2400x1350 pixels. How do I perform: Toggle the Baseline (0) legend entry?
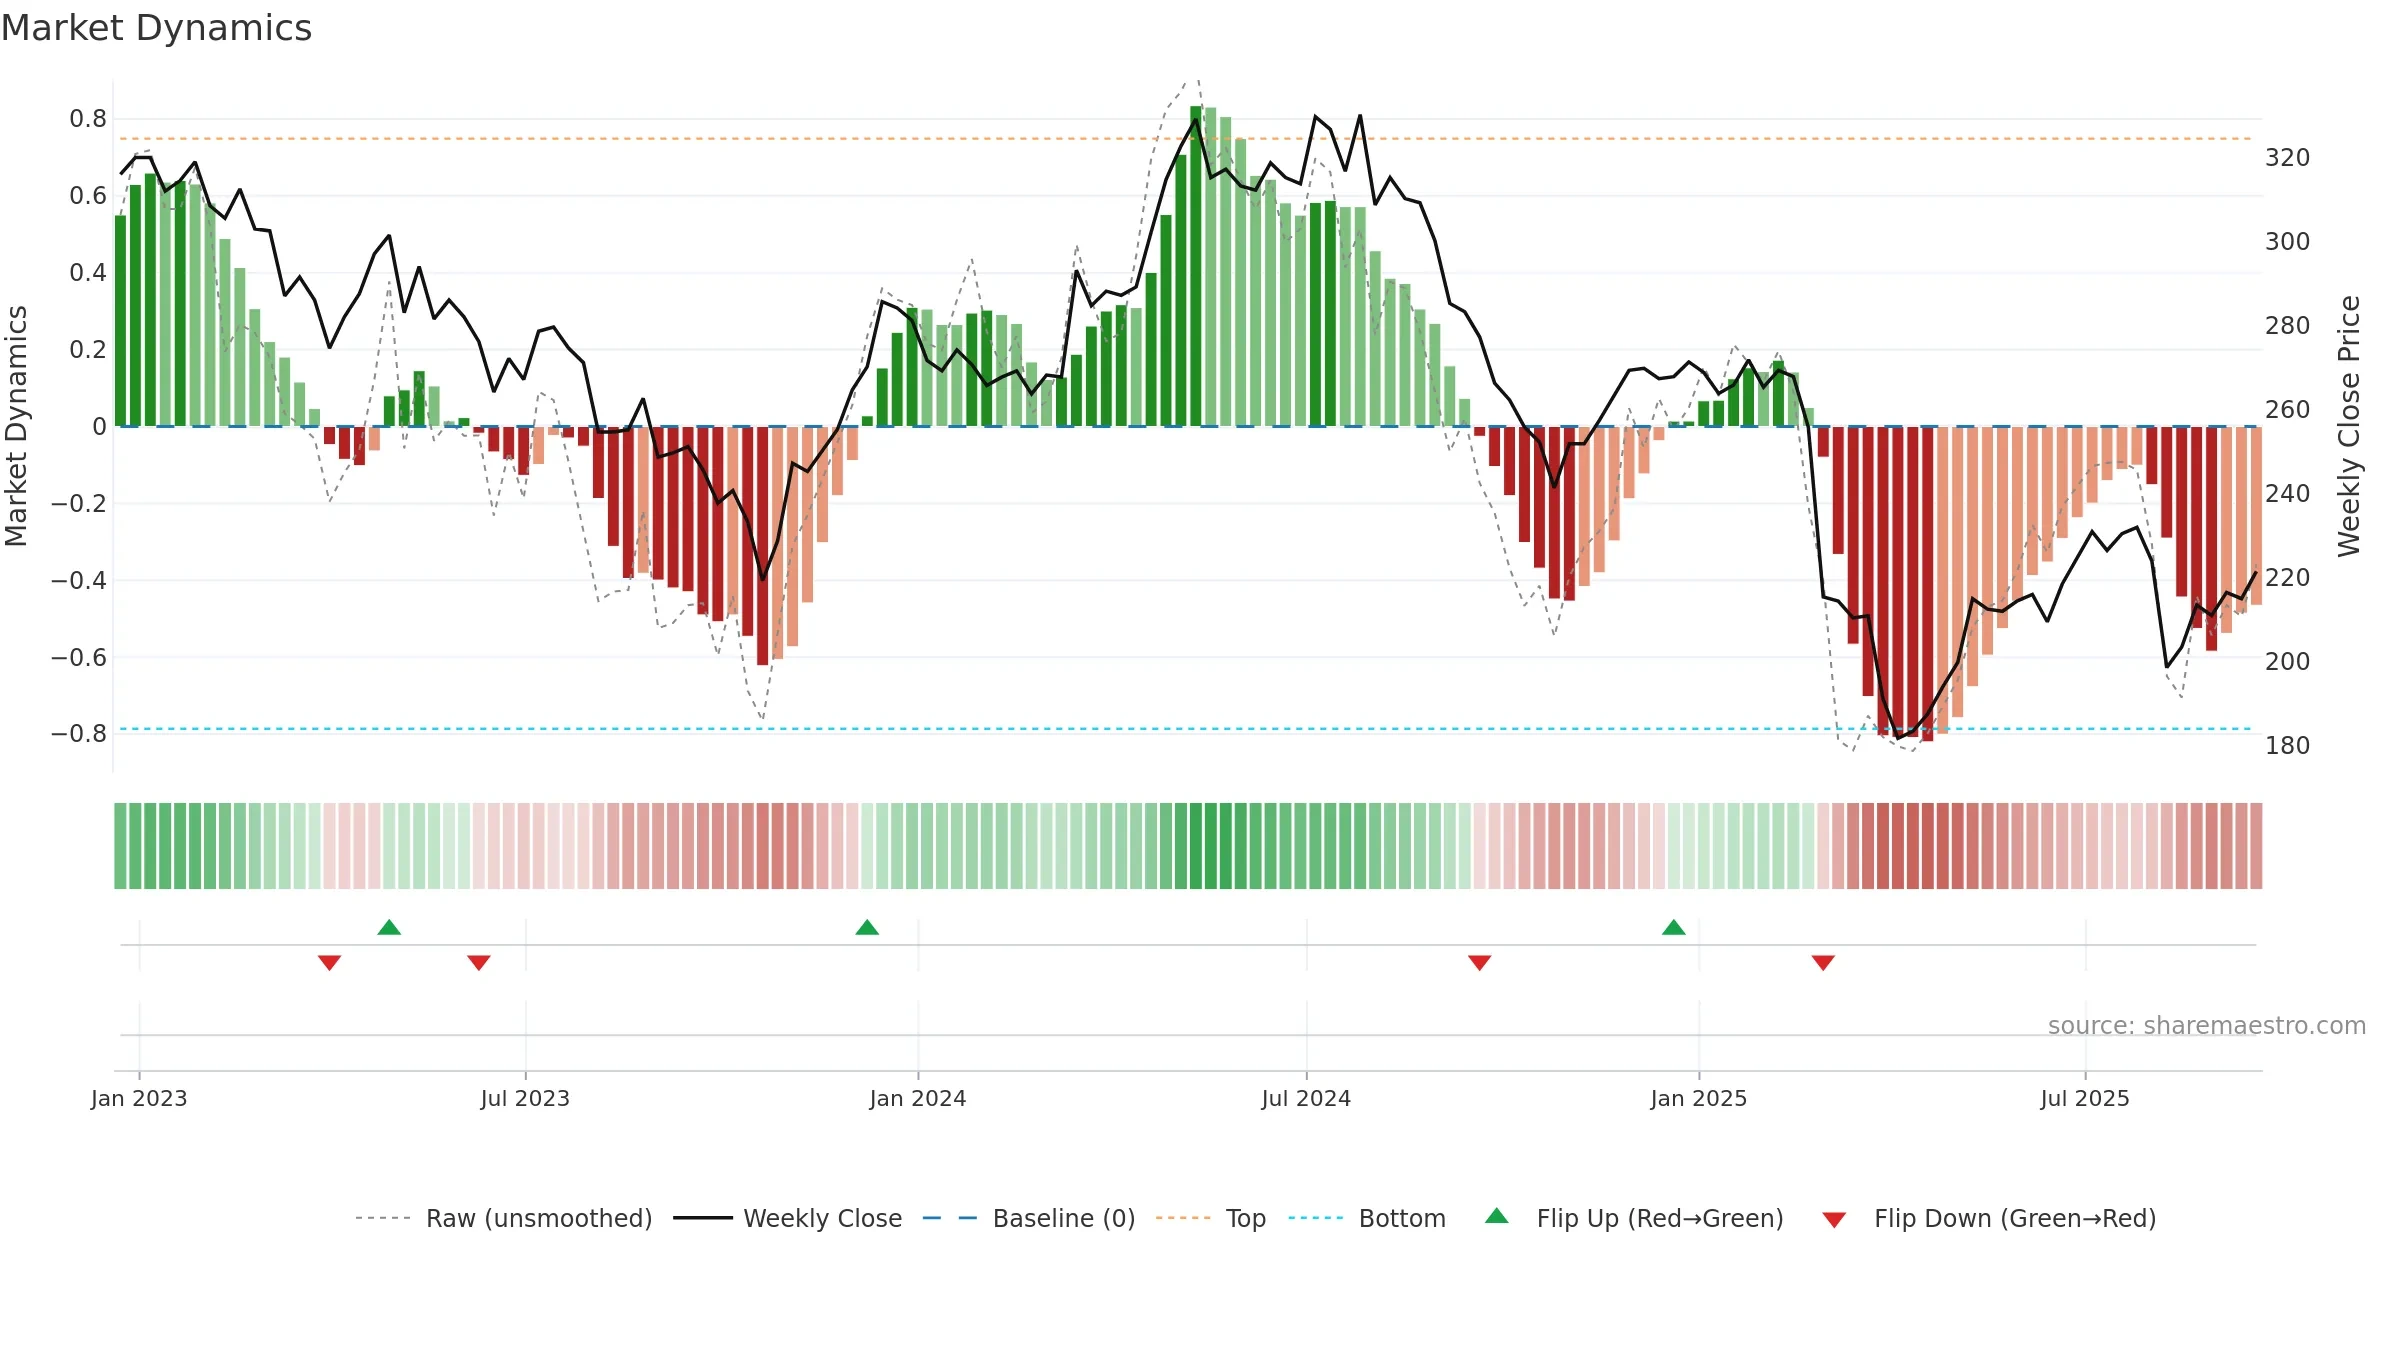1029,1218
